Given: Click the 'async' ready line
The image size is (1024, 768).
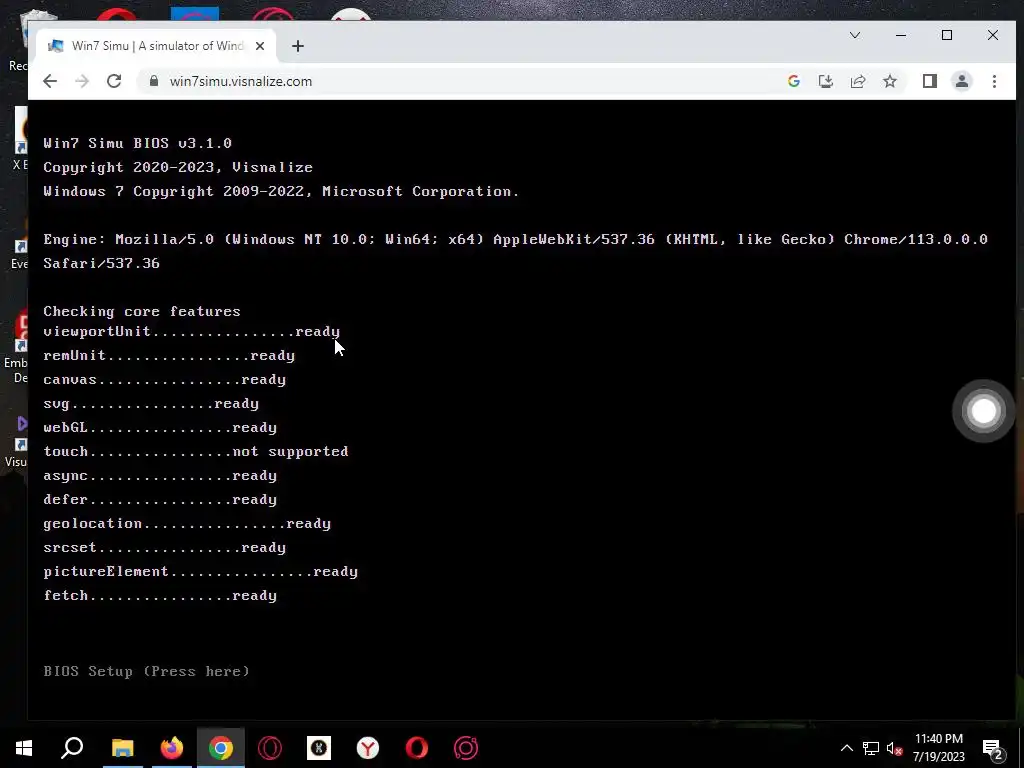Looking at the screenshot, I should pos(160,475).
